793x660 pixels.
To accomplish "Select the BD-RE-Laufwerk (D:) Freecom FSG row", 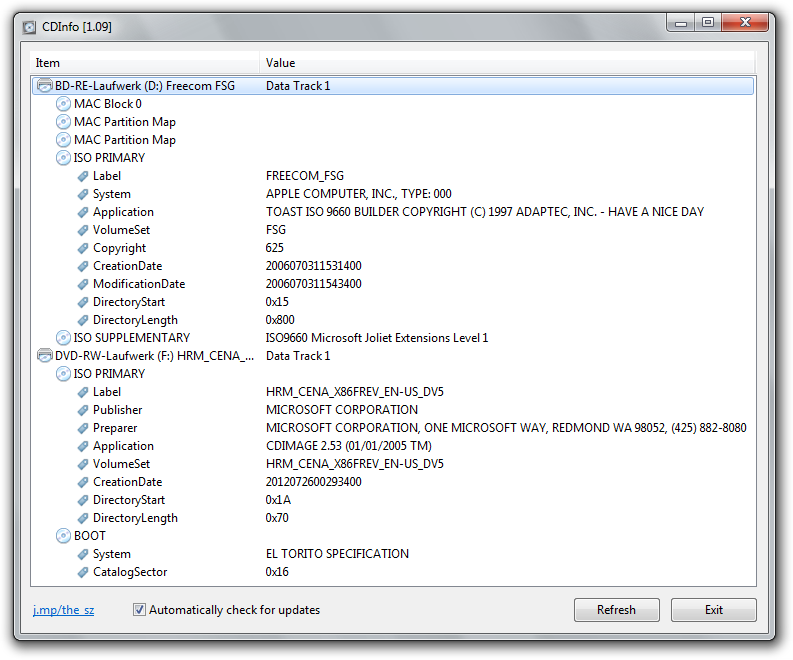I will coord(393,85).
